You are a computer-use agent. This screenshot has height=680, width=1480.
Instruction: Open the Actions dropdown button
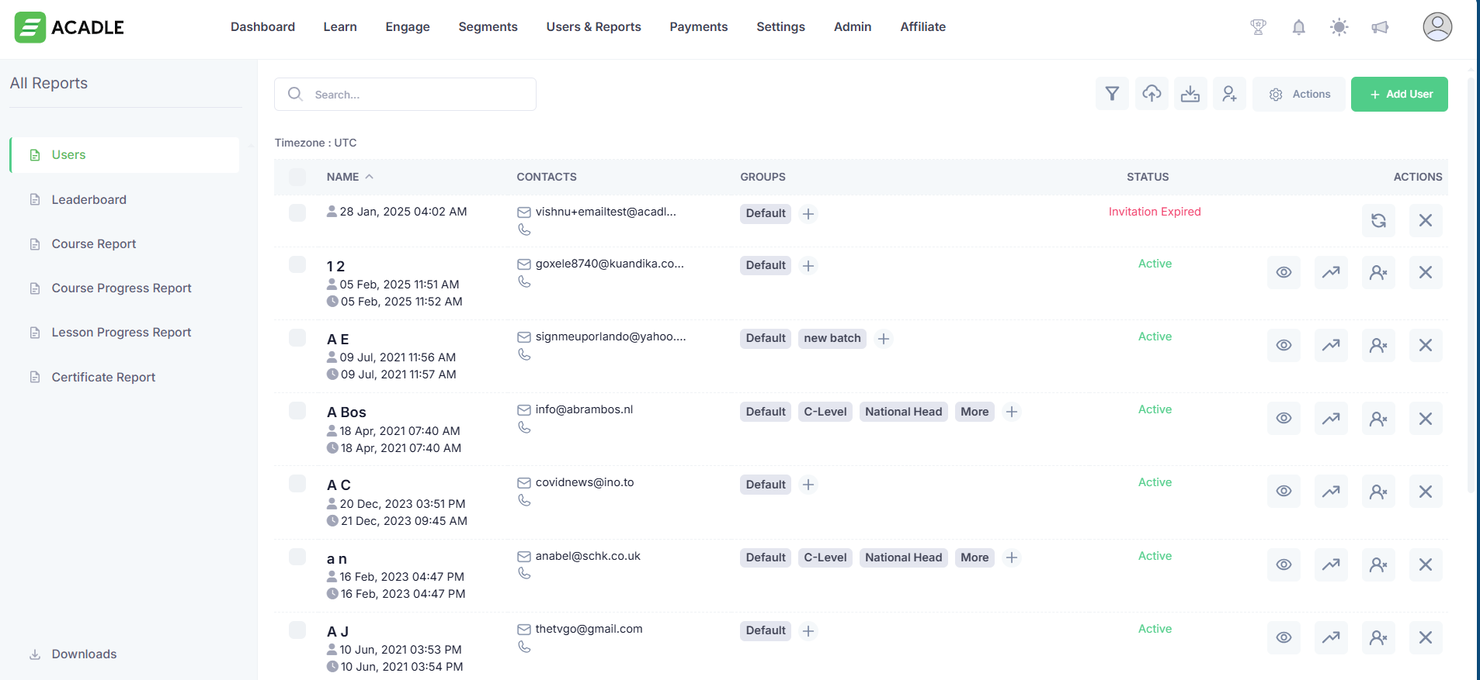pos(1299,94)
